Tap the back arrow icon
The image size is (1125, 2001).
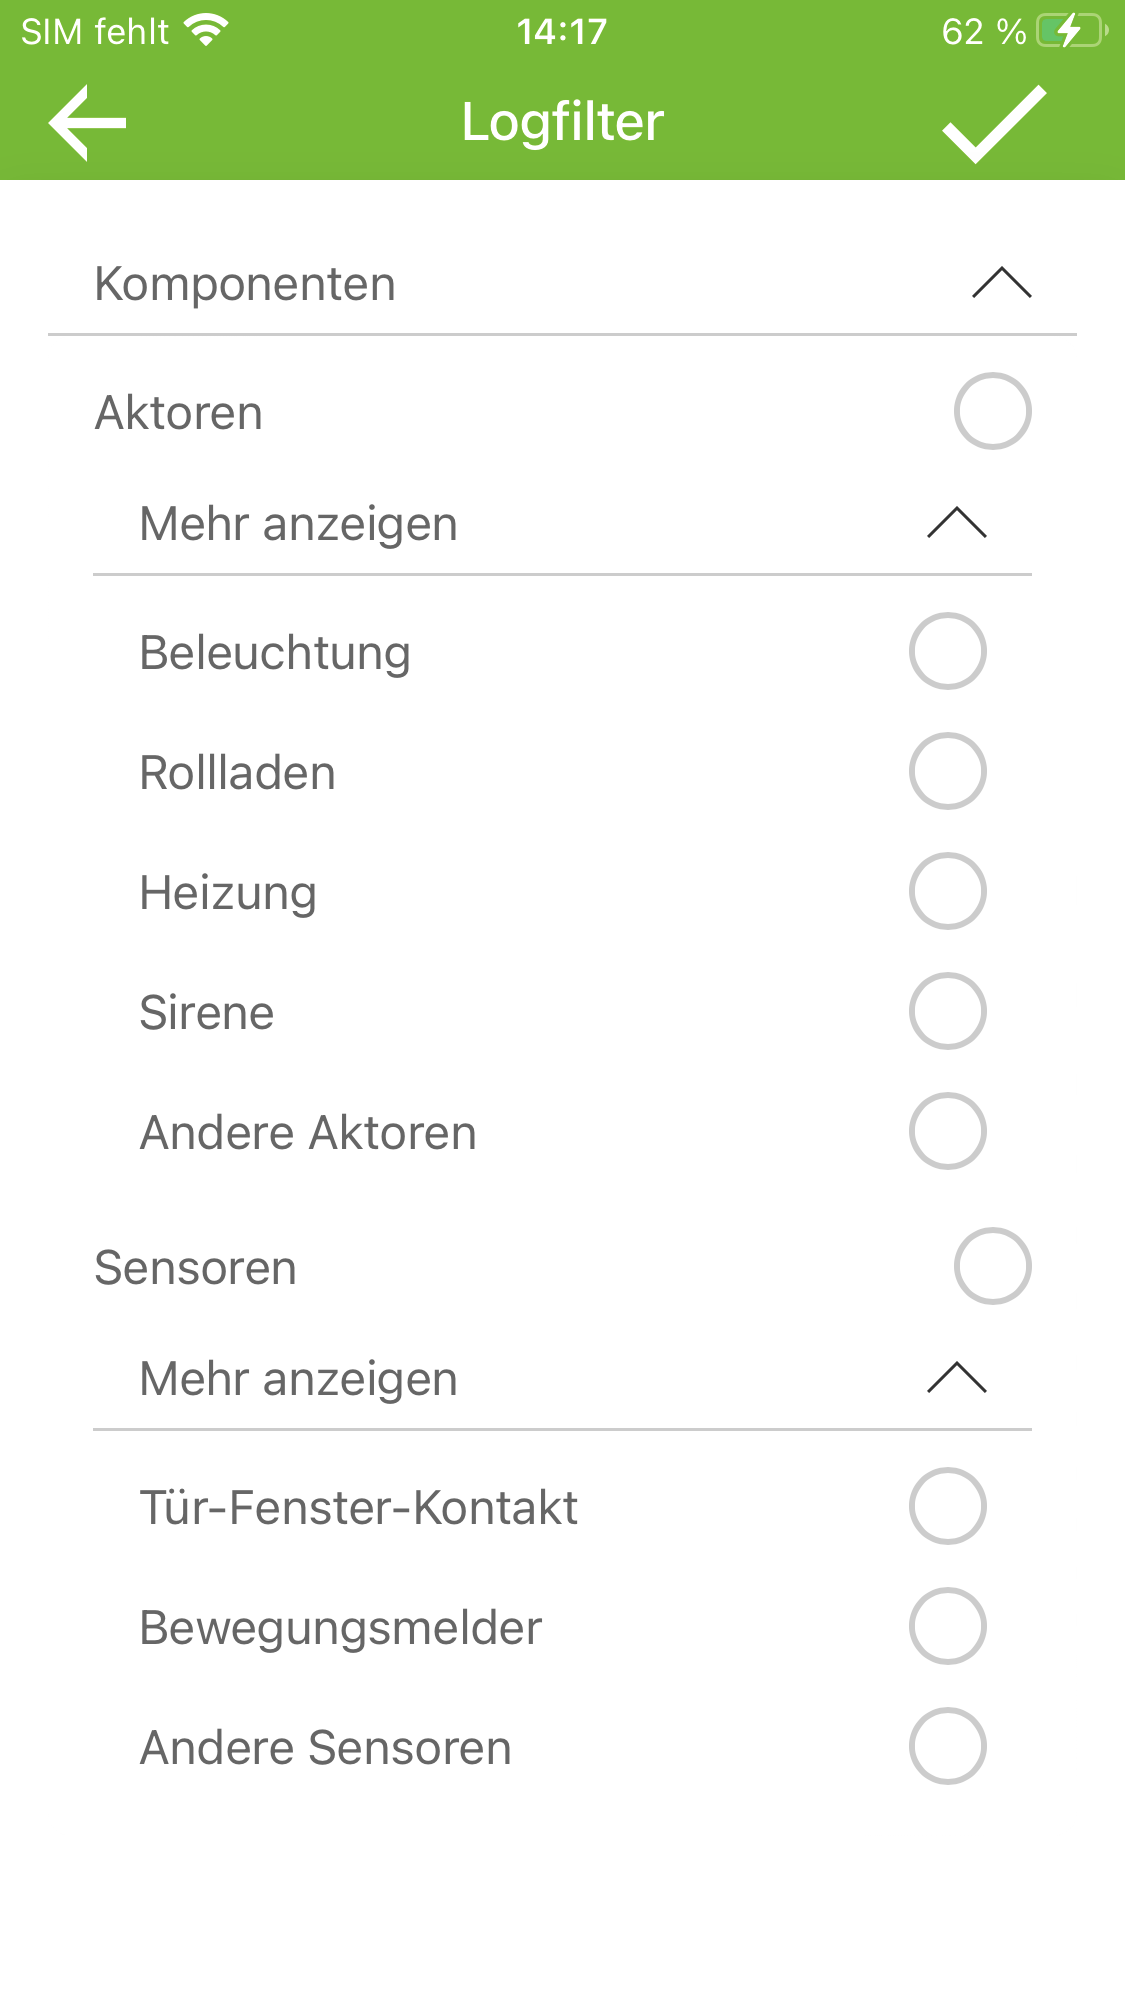coord(88,123)
